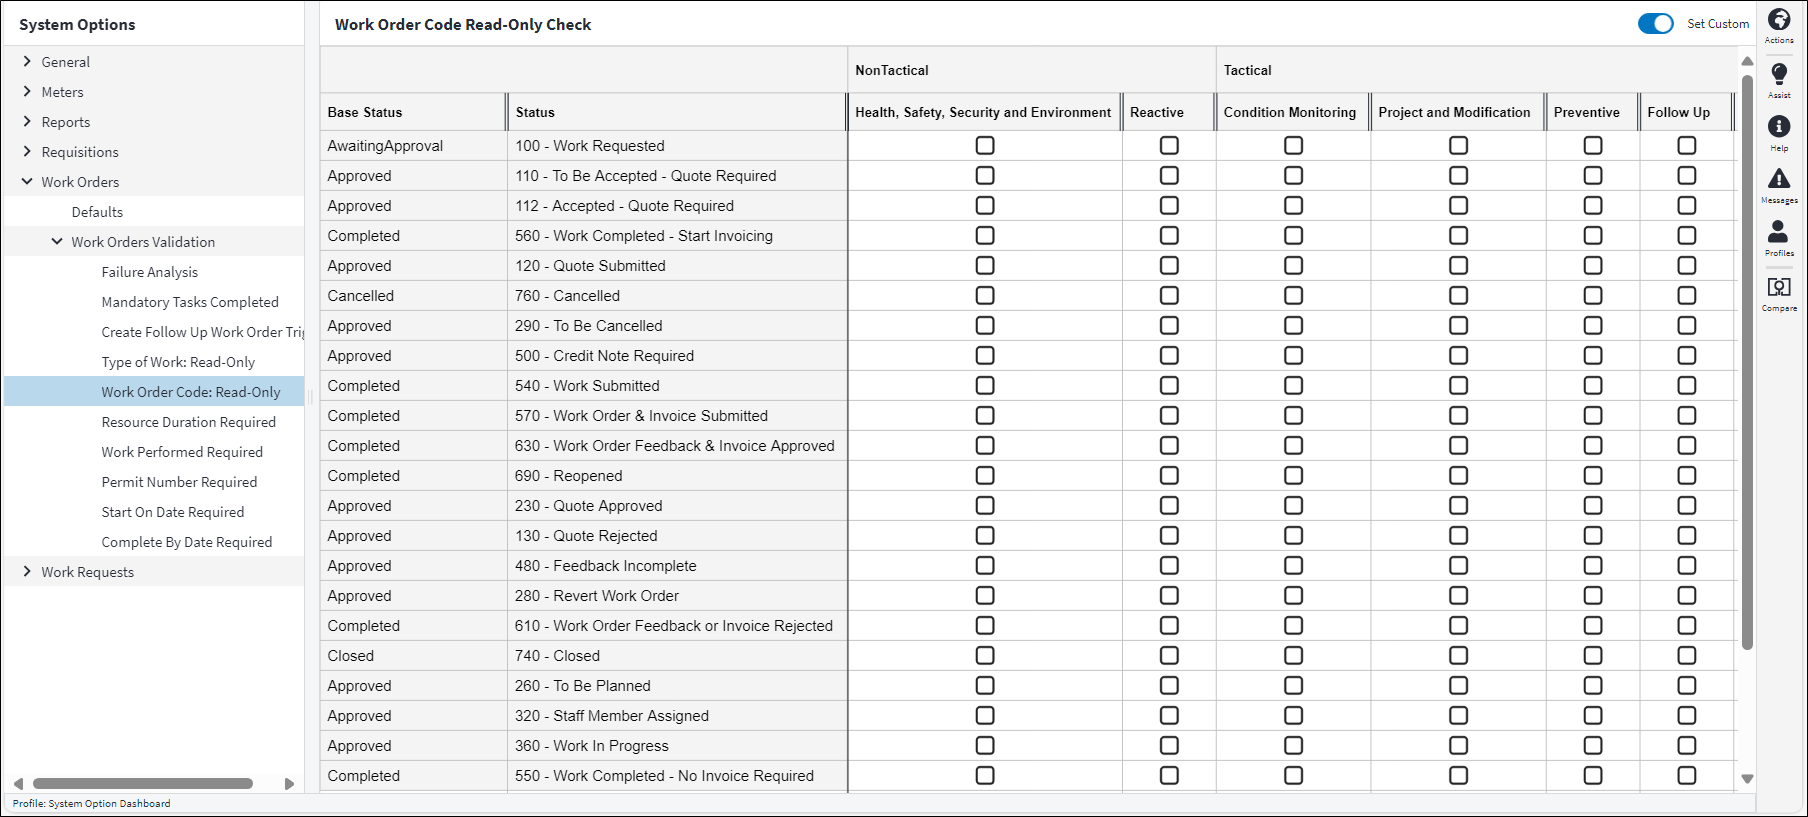The width and height of the screenshot is (1808, 817).
Task: Open the Failure Analysis settings
Action: coord(149,271)
